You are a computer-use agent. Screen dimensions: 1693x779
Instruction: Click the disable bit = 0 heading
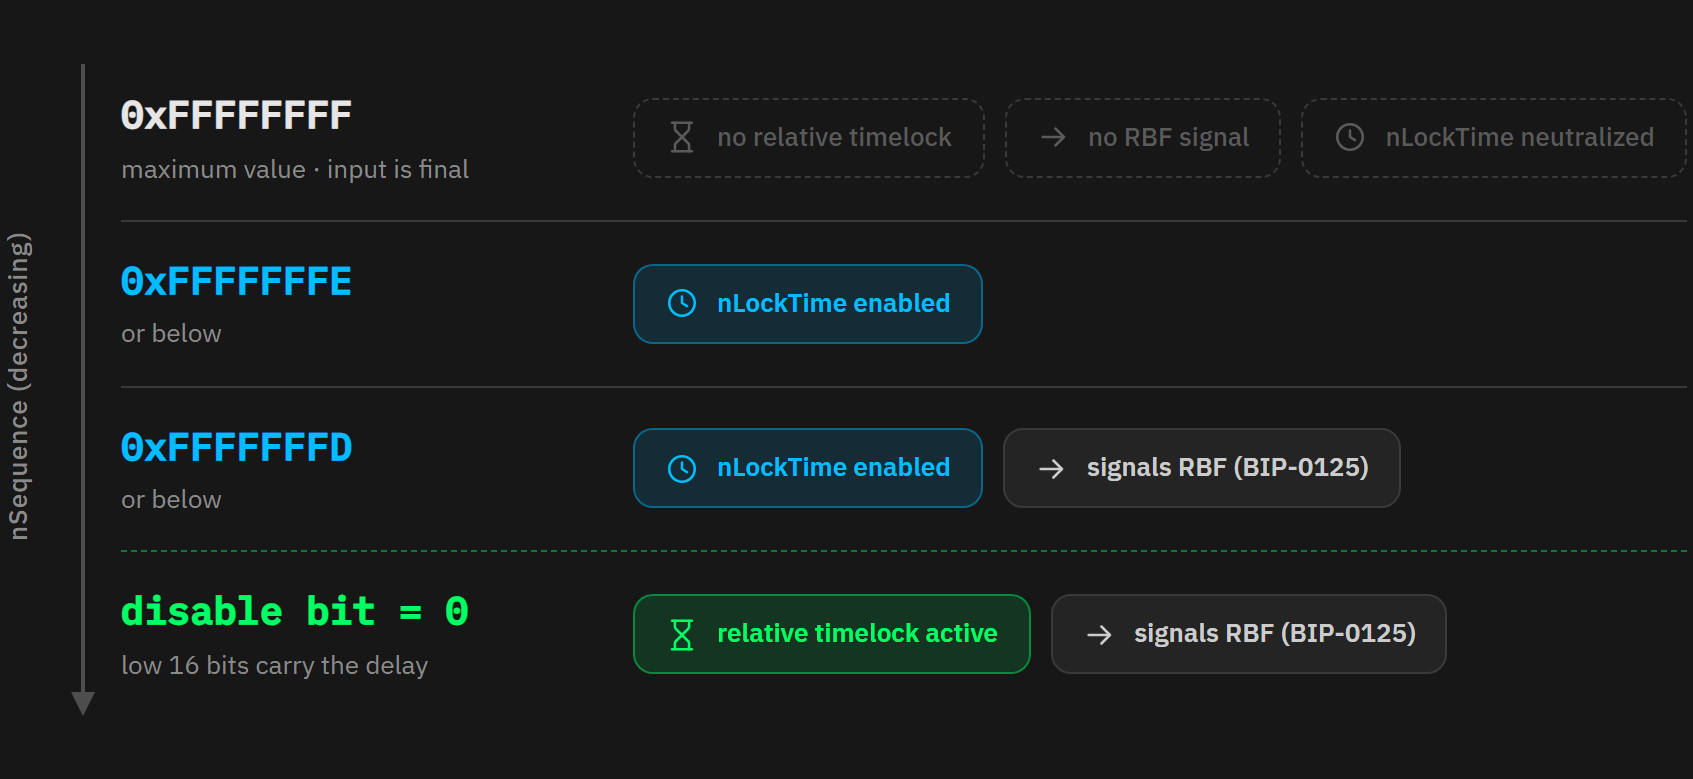pyautogui.click(x=295, y=611)
